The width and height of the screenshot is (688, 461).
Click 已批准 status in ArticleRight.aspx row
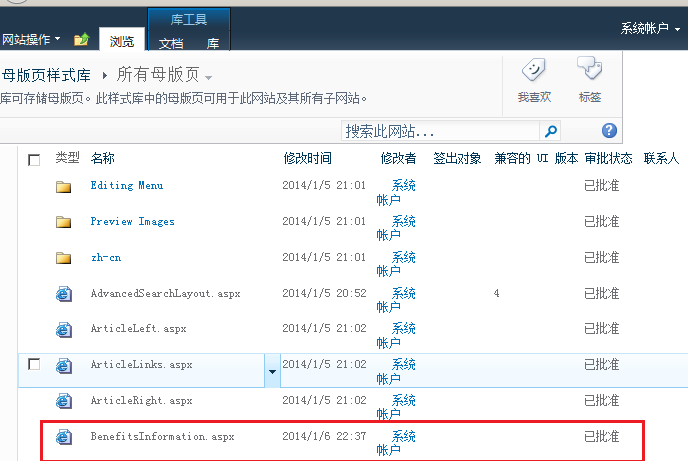pos(602,400)
